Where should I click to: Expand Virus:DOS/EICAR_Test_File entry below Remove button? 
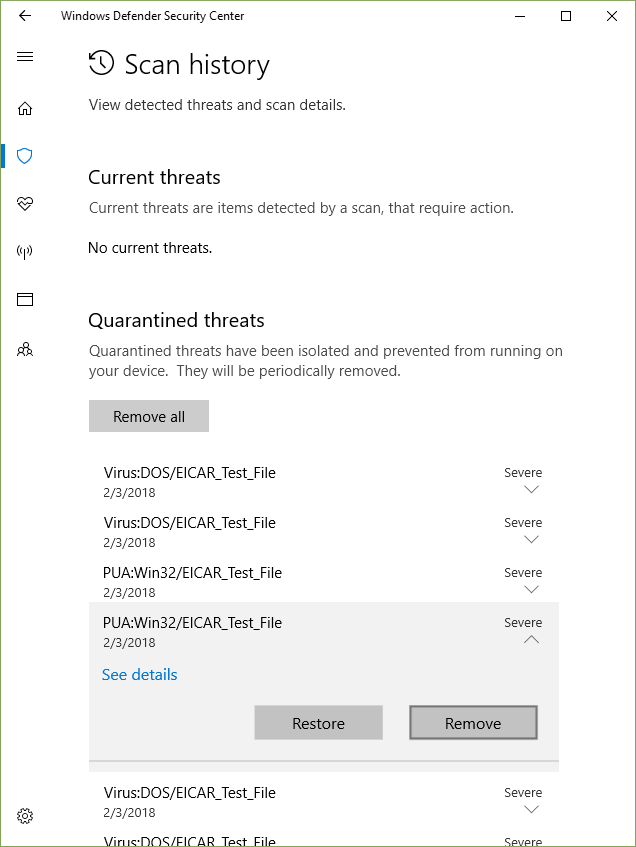coord(531,810)
